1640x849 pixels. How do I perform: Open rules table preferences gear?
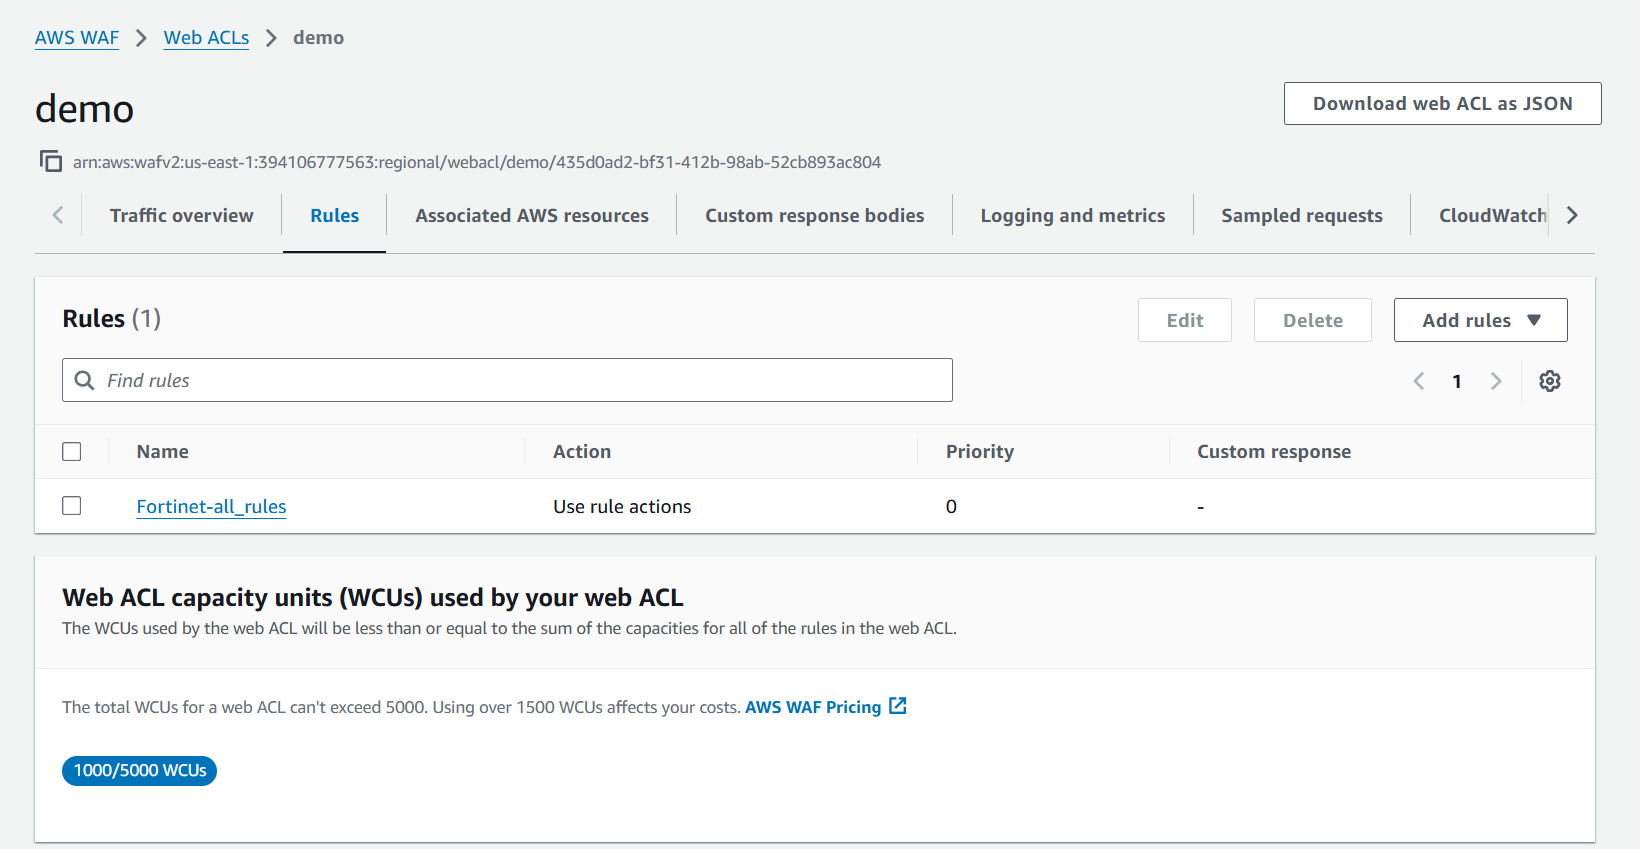[x=1549, y=381]
